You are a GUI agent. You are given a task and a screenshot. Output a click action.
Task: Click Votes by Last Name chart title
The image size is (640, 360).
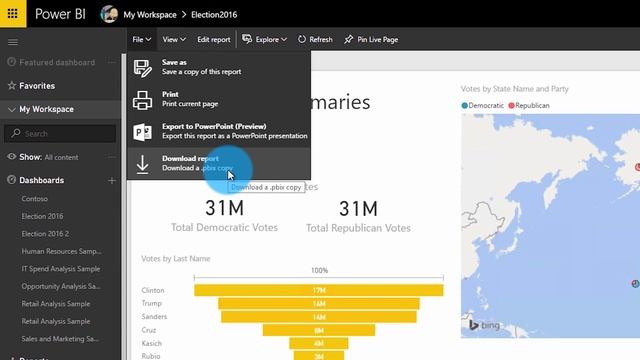(x=176, y=258)
